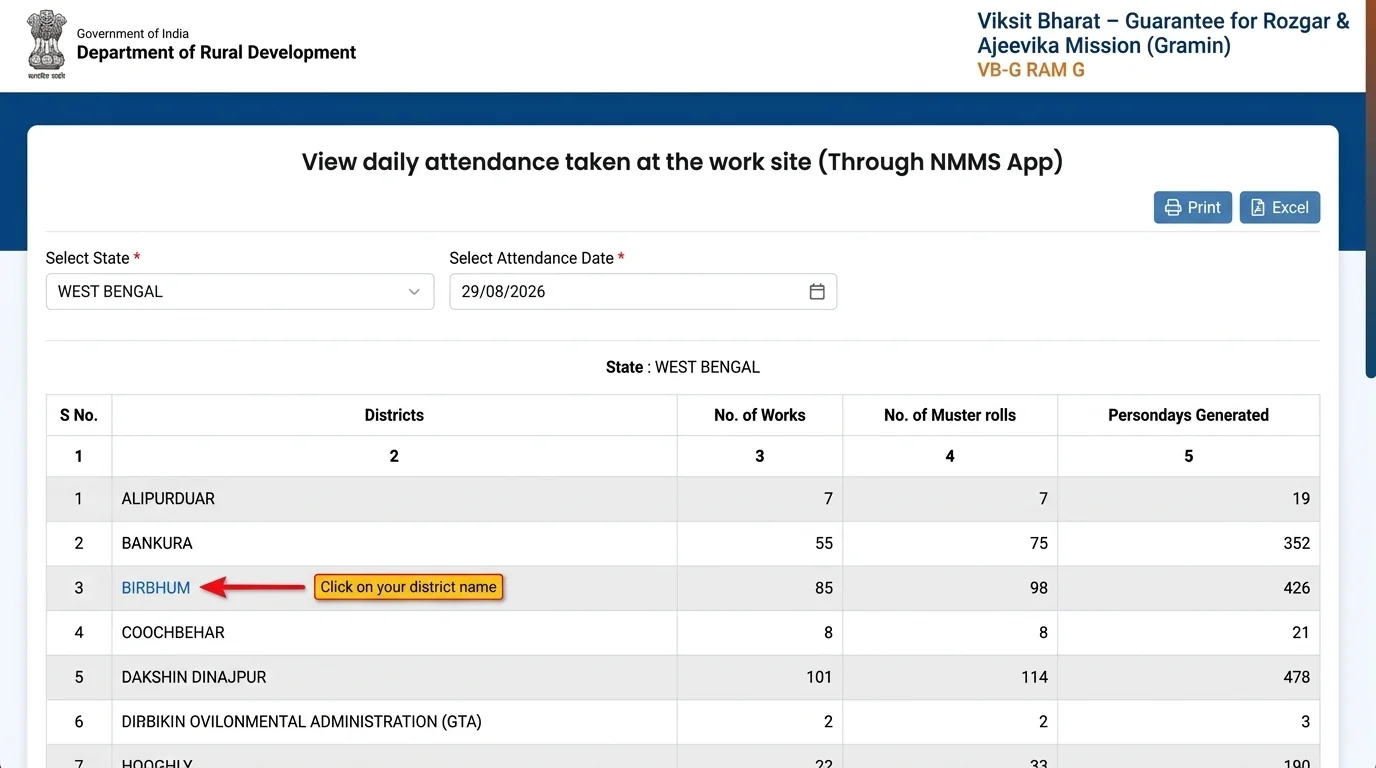
Task: Click Dakshin Dinajpur's works count 101
Action: [x=819, y=677]
